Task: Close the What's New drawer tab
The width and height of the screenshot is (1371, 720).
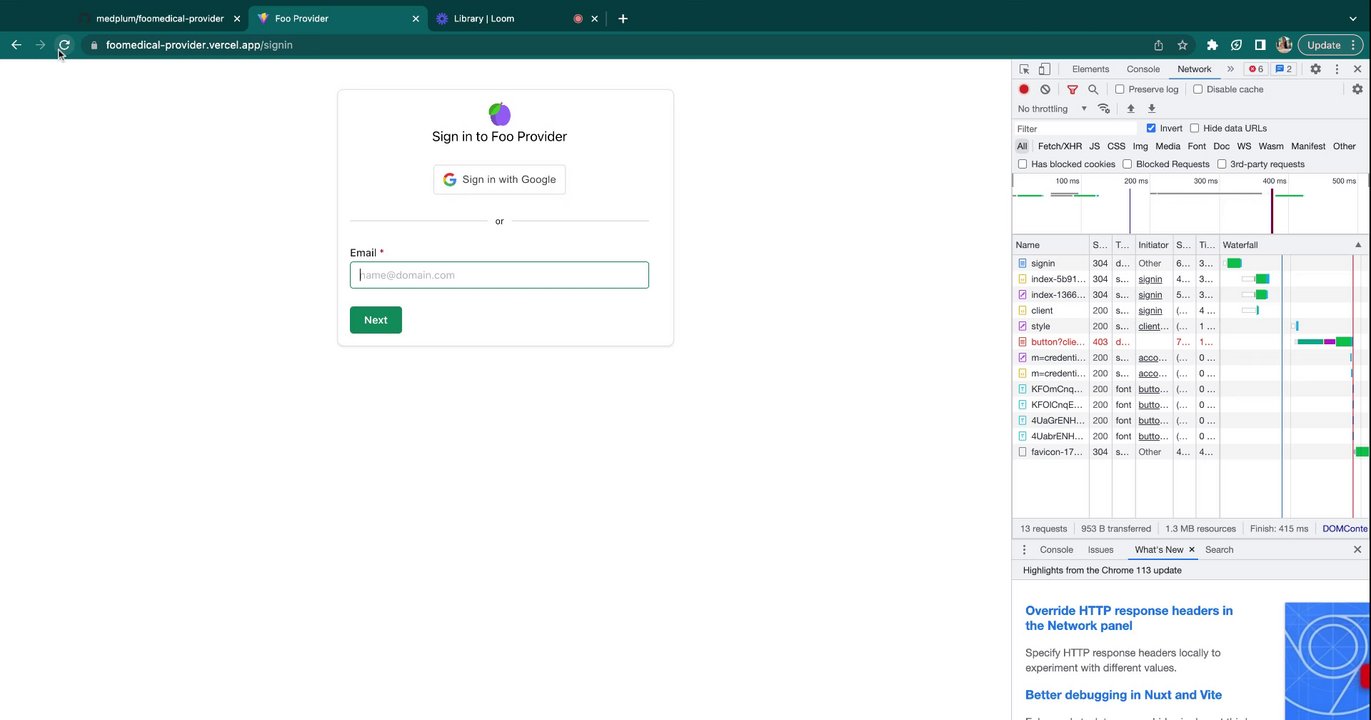Action: coord(1191,550)
